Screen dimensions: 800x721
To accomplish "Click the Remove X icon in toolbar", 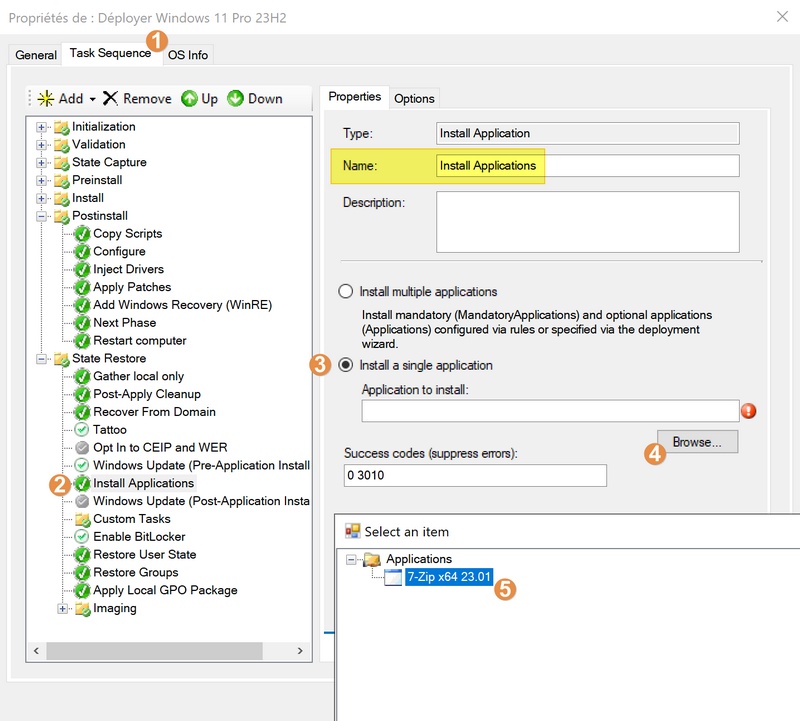I will click(x=111, y=98).
